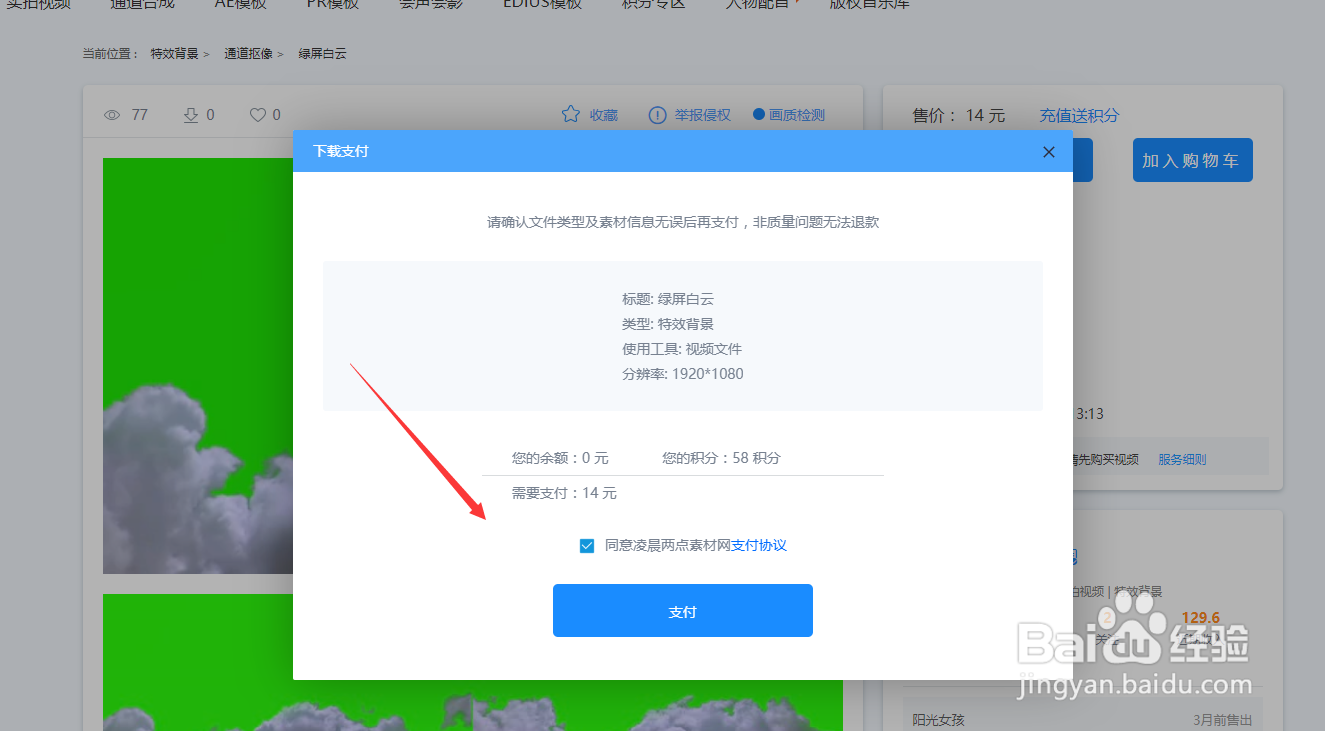Screen dimensions: 1325x731
Task: Click the download count icon
Action: click(191, 115)
